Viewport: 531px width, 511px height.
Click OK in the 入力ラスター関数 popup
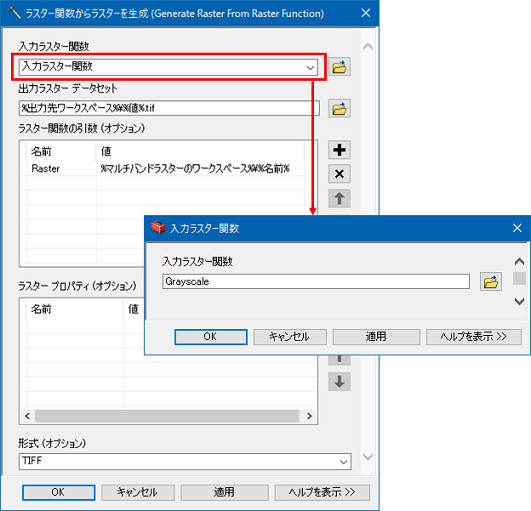coord(211,337)
